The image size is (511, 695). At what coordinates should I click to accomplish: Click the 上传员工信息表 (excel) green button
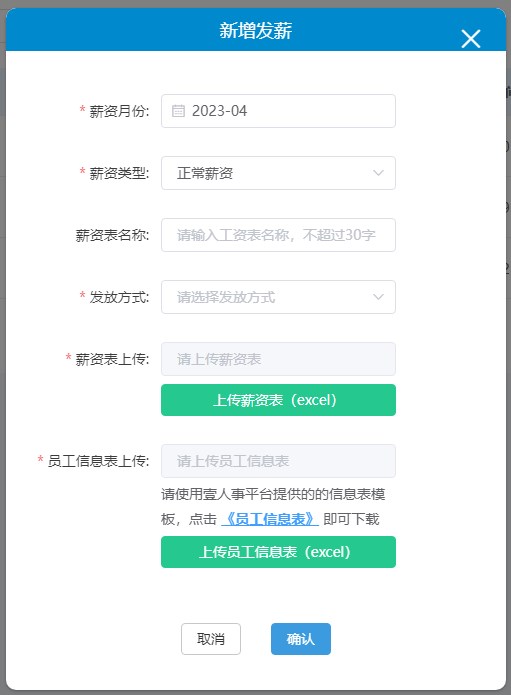pyautogui.click(x=278, y=552)
